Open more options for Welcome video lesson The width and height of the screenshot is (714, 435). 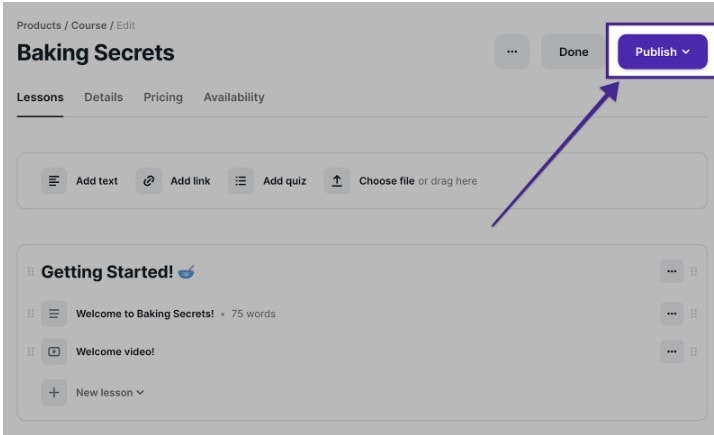coord(671,352)
